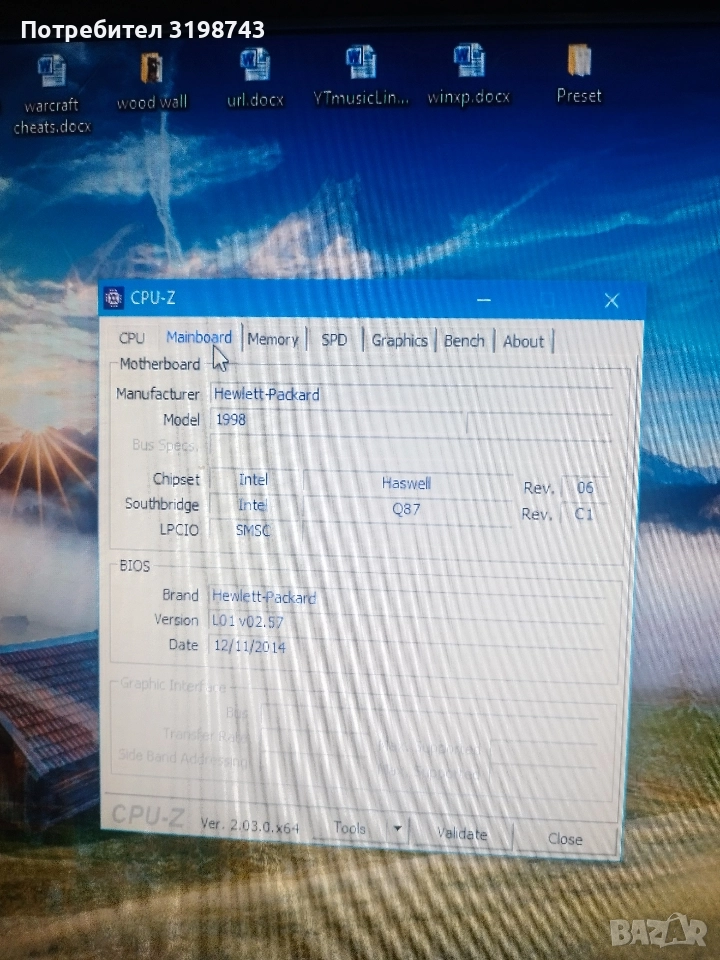
Task: Expand the Tools dropdown arrow
Action: 397,829
